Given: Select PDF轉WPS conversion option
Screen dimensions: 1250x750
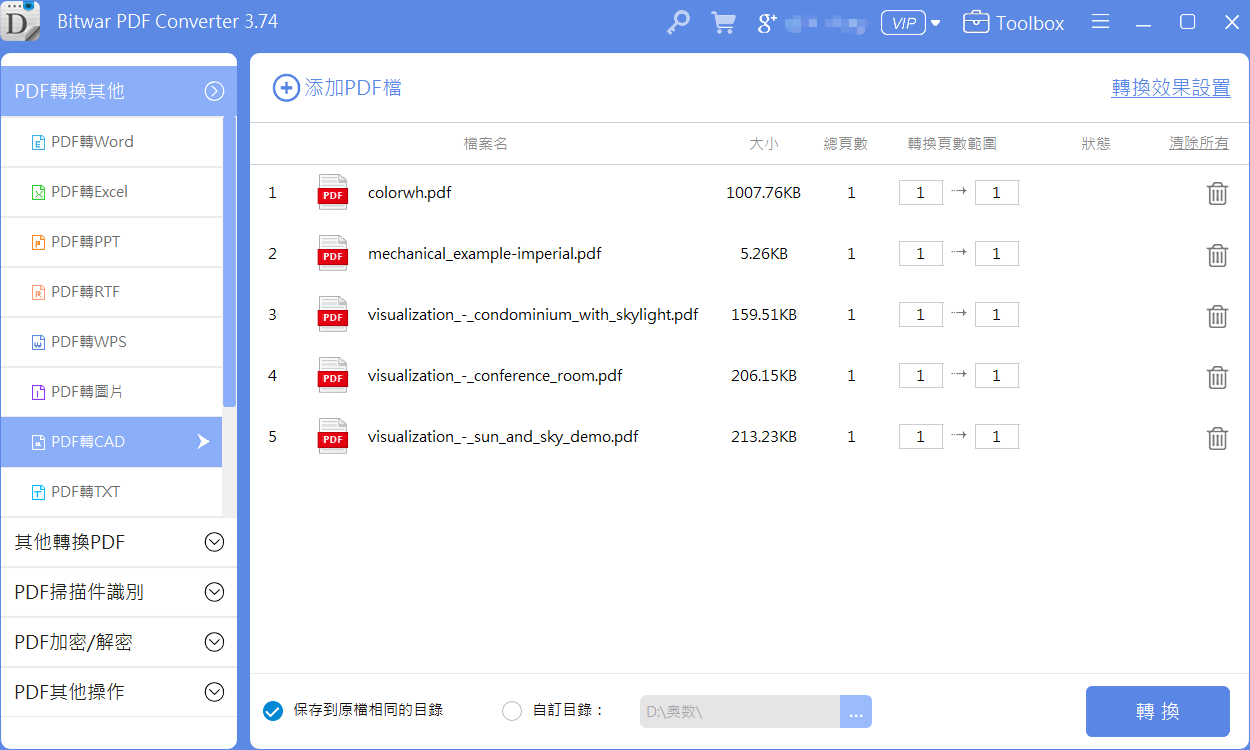Looking at the screenshot, I should [111, 342].
